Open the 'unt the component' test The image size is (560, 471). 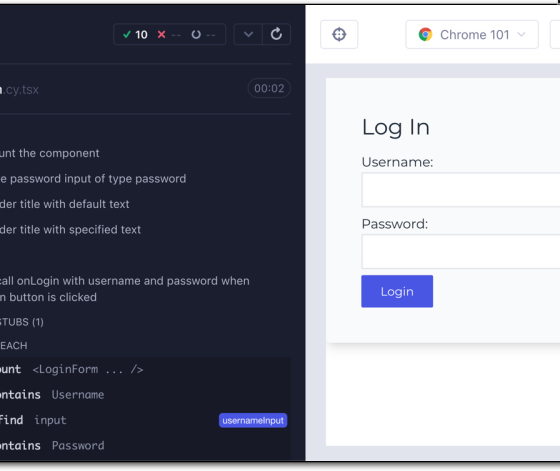point(50,153)
